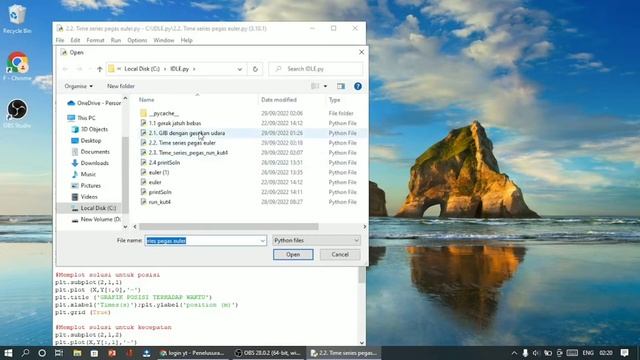Select OneDrive in navigation pane
Image resolution: width=640 pixels, height=360 pixels.
[x=95, y=103]
